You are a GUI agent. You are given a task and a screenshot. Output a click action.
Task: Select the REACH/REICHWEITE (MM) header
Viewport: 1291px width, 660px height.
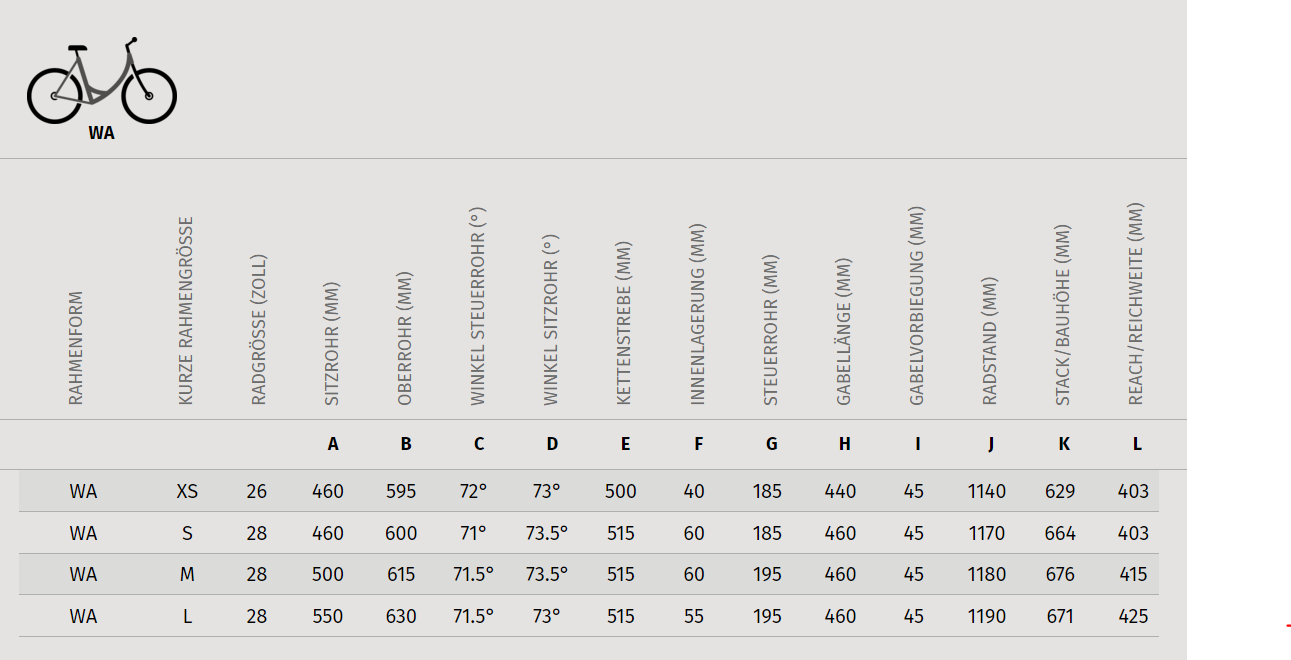[x=1136, y=304]
